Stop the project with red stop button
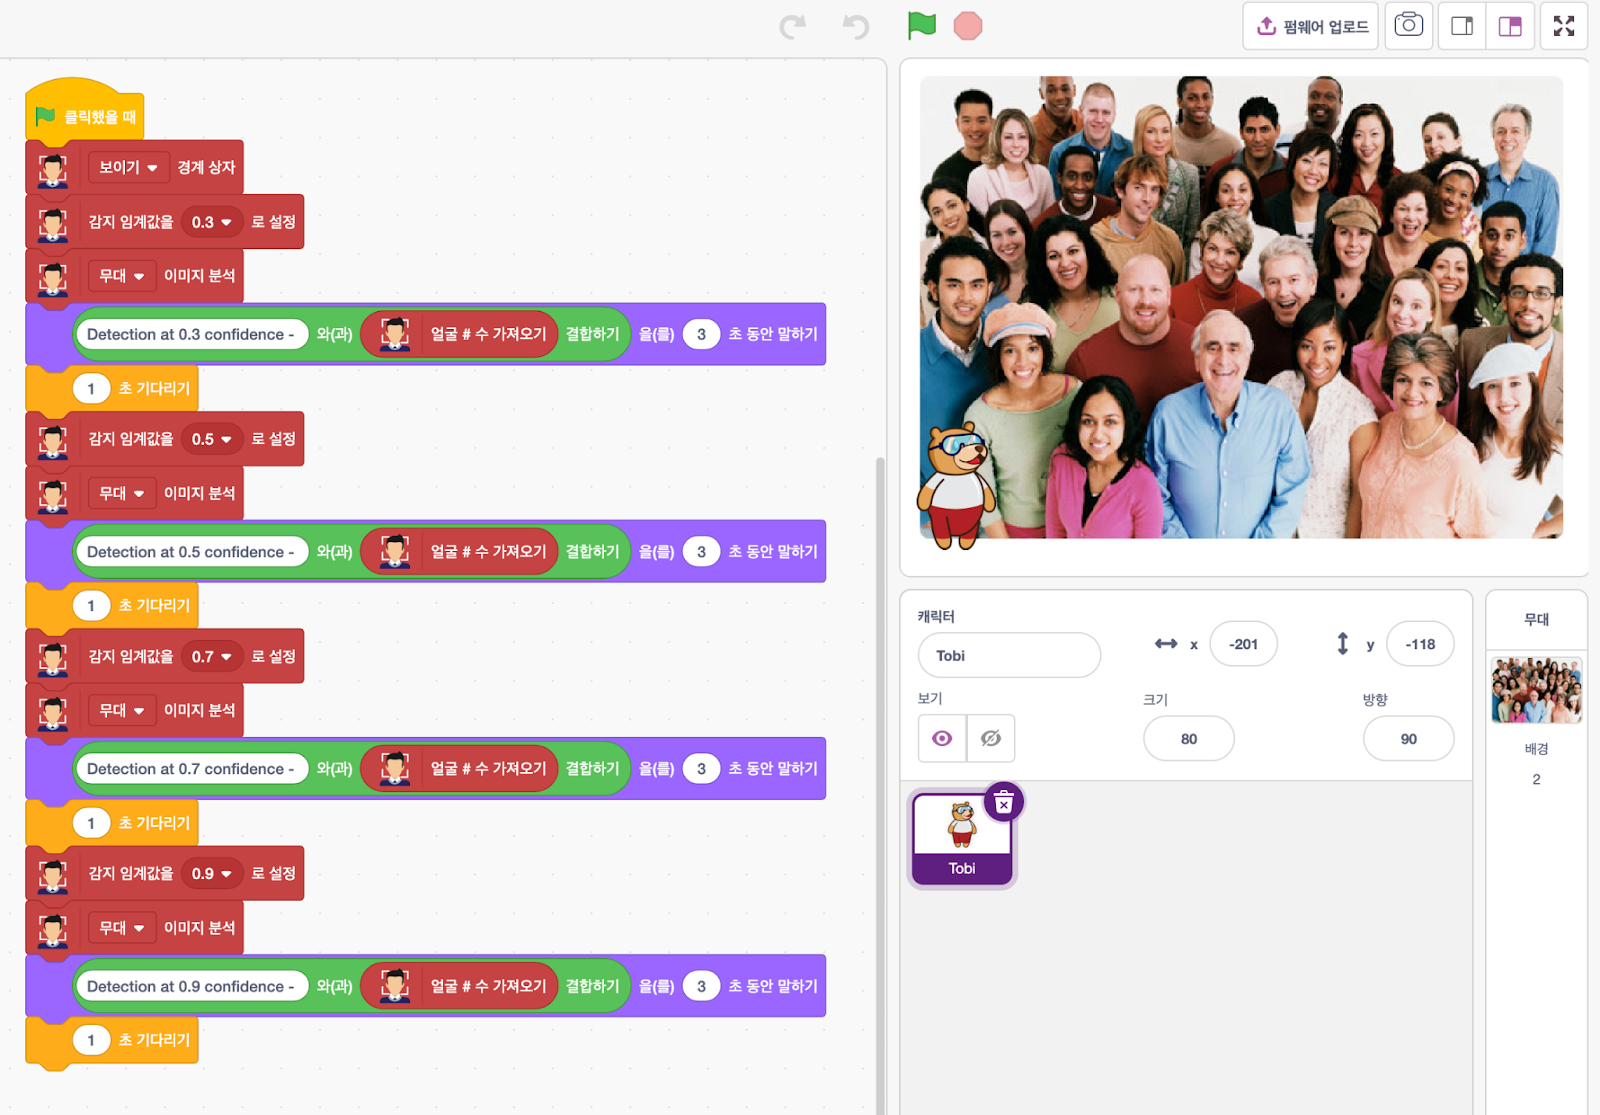The image size is (1600, 1115). (968, 26)
